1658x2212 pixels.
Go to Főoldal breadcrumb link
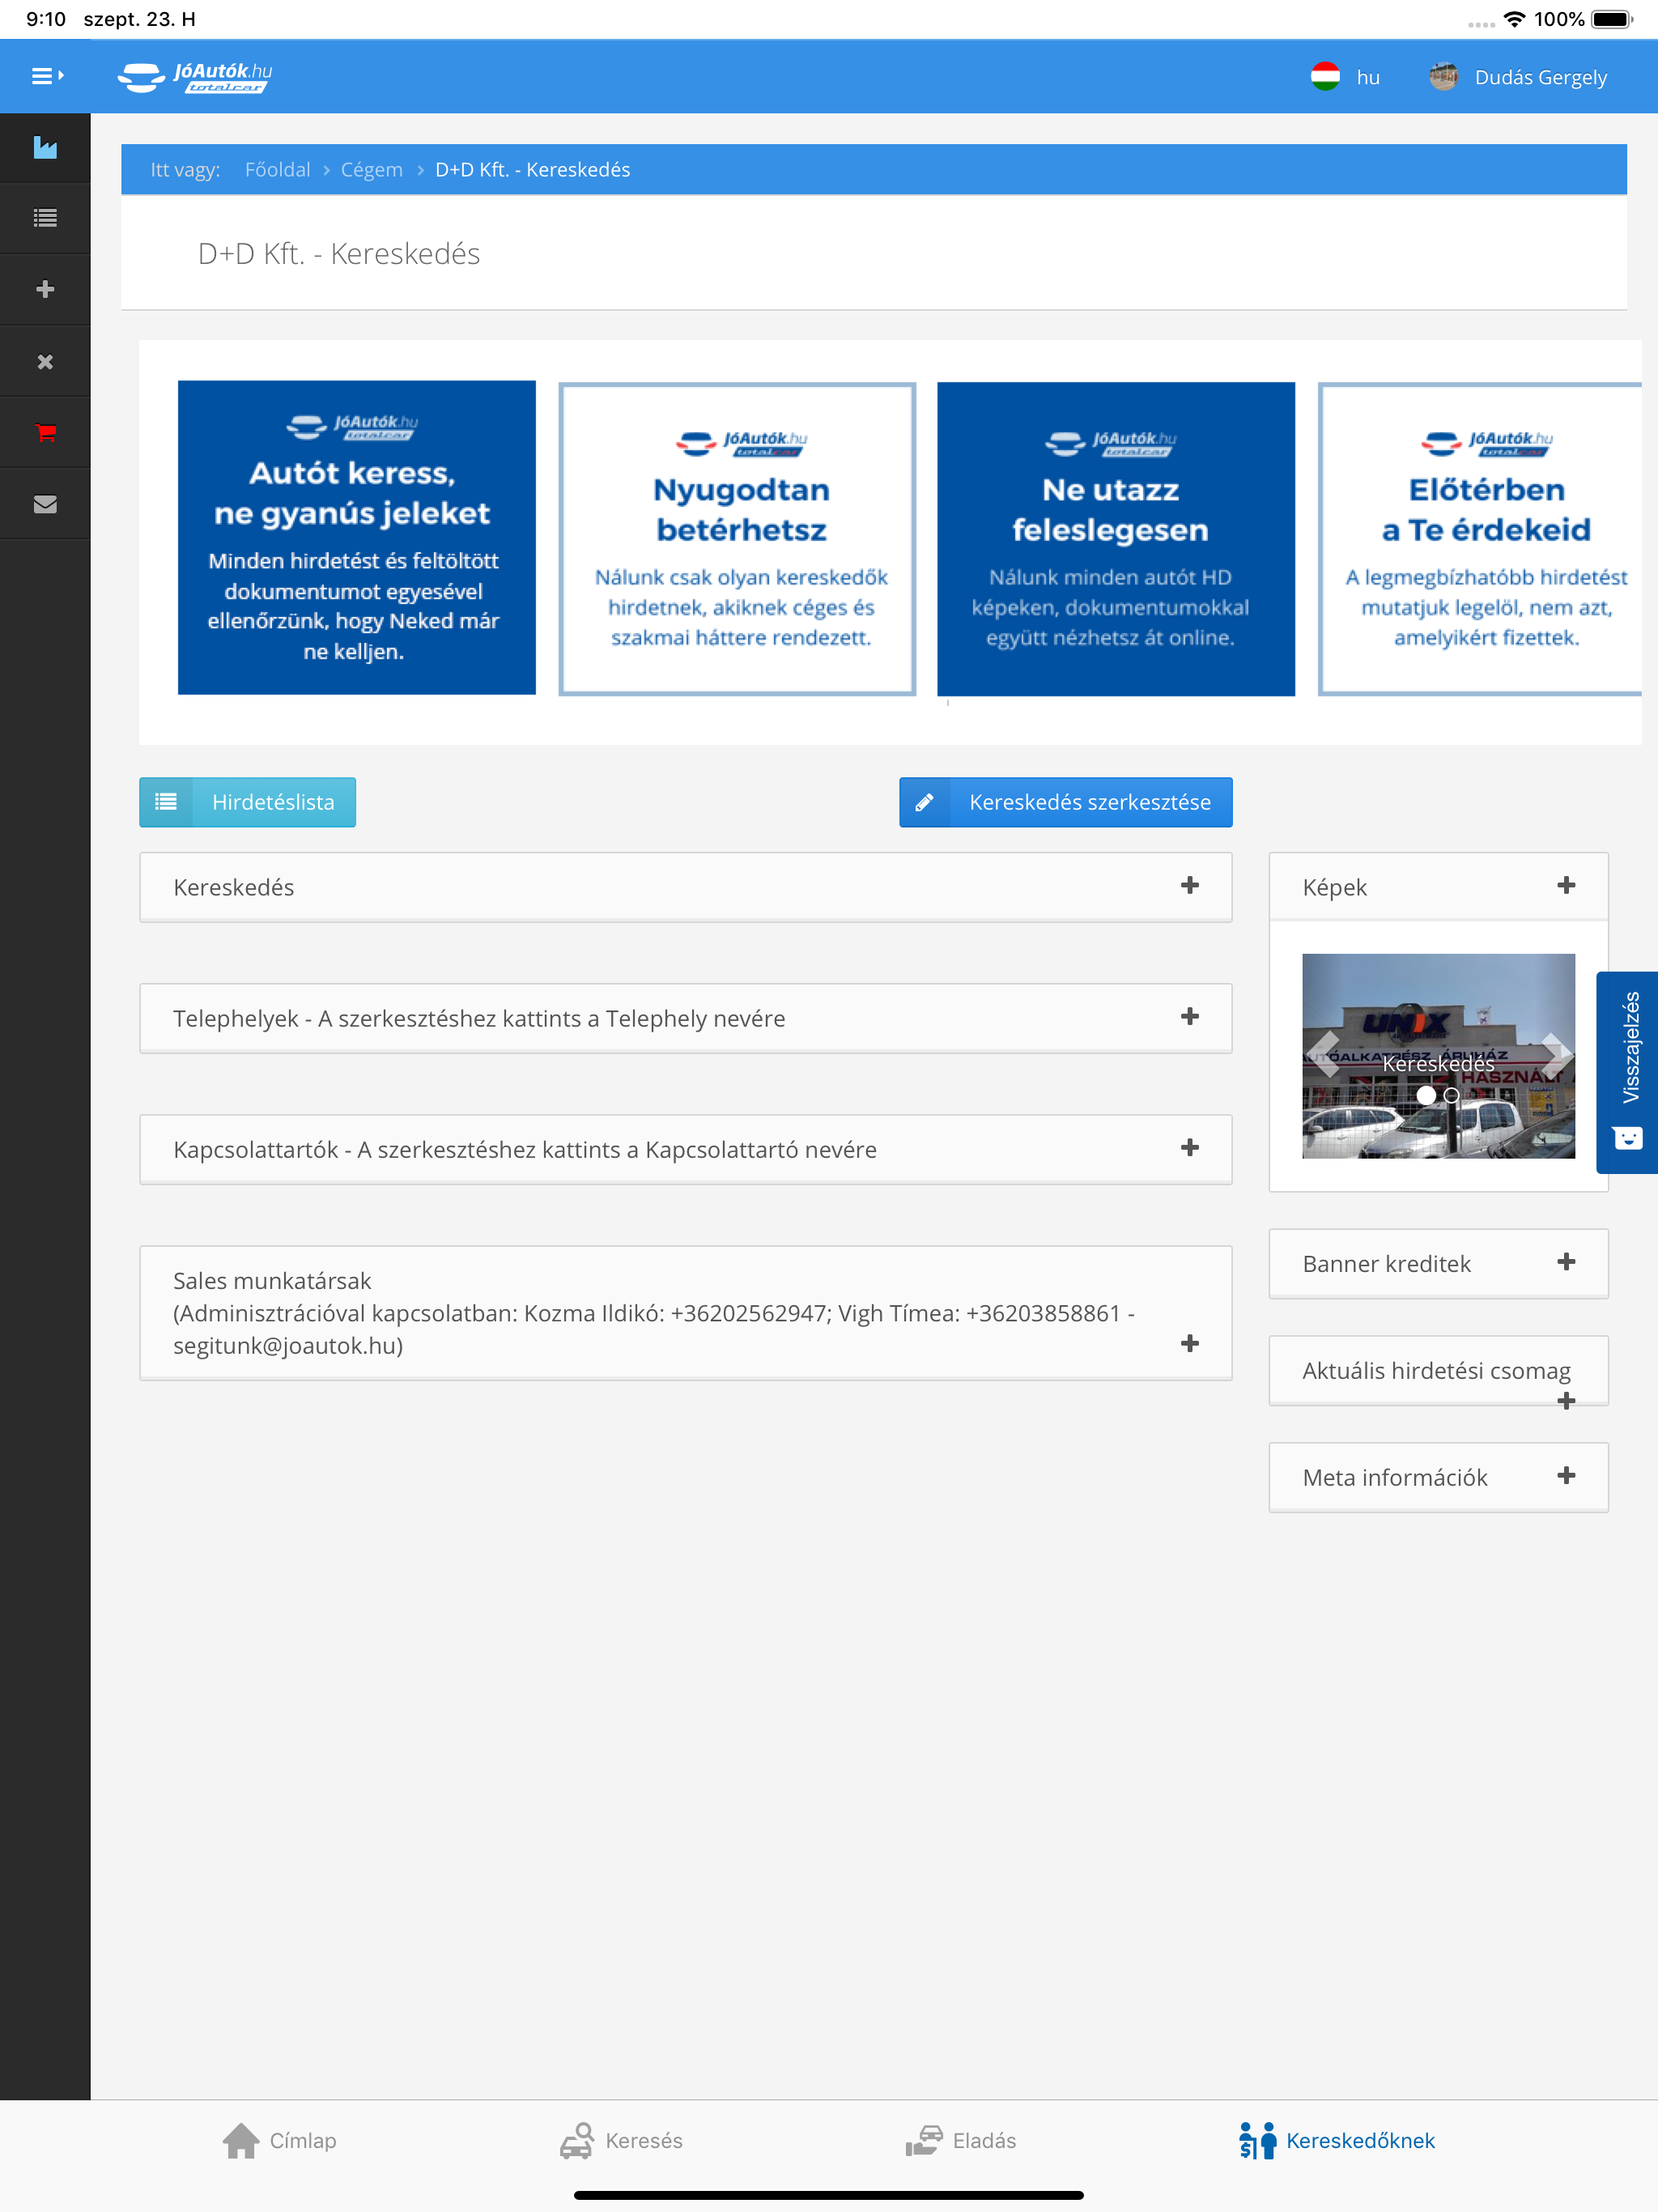point(277,170)
